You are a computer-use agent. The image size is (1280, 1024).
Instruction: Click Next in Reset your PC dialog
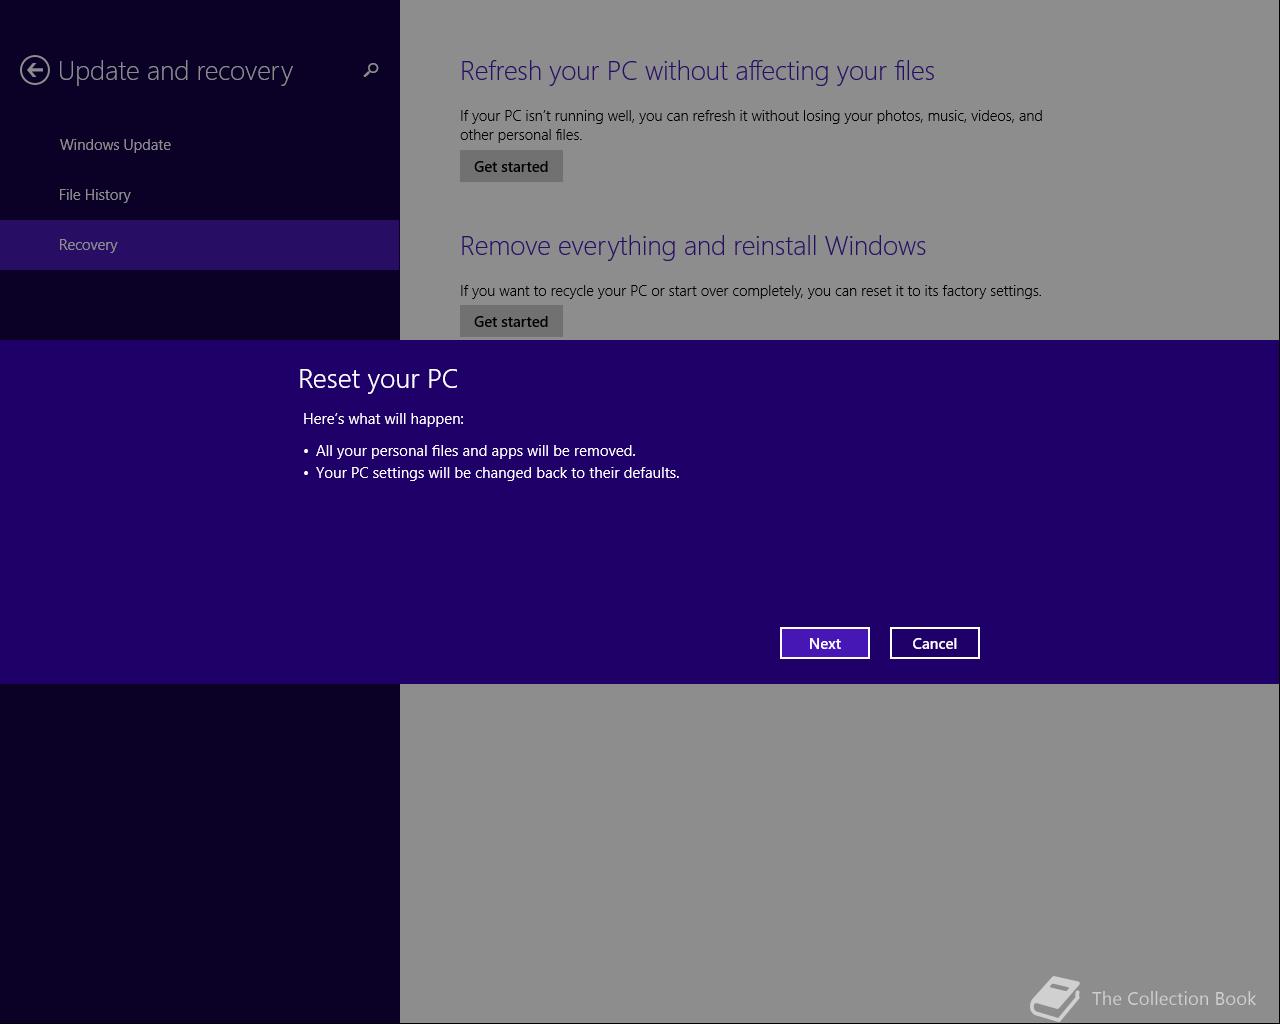[825, 643]
